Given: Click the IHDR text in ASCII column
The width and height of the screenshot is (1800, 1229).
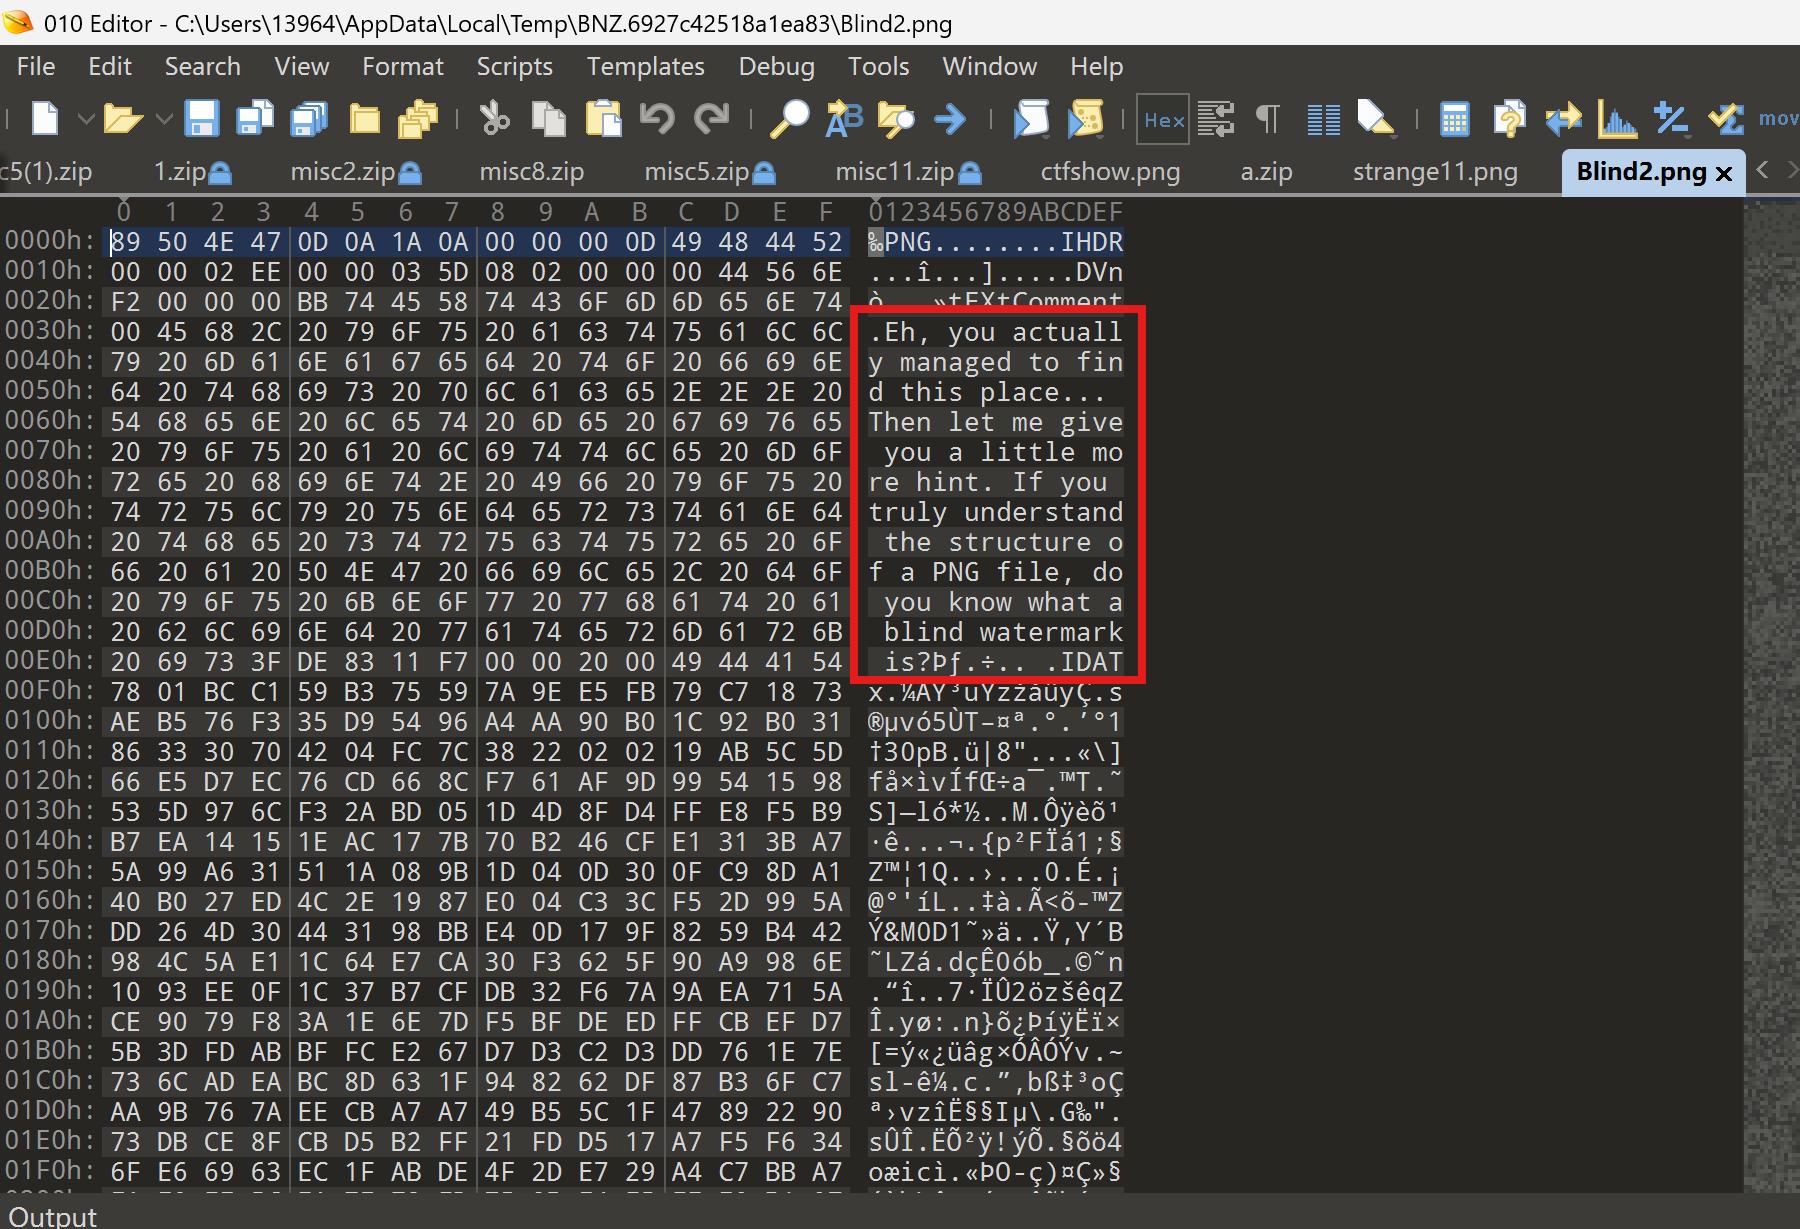Looking at the screenshot, I should [1091, 242].
